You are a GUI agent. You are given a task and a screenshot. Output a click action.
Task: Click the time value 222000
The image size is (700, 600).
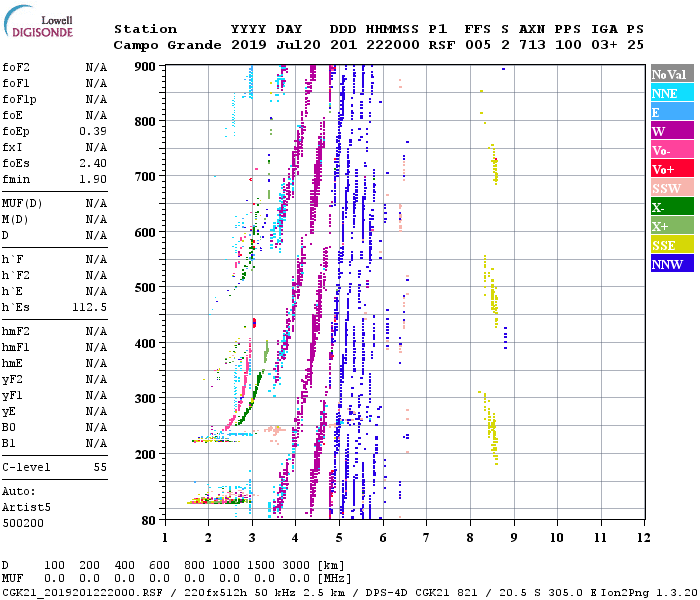pyautogui.click(x=393, y=45)
